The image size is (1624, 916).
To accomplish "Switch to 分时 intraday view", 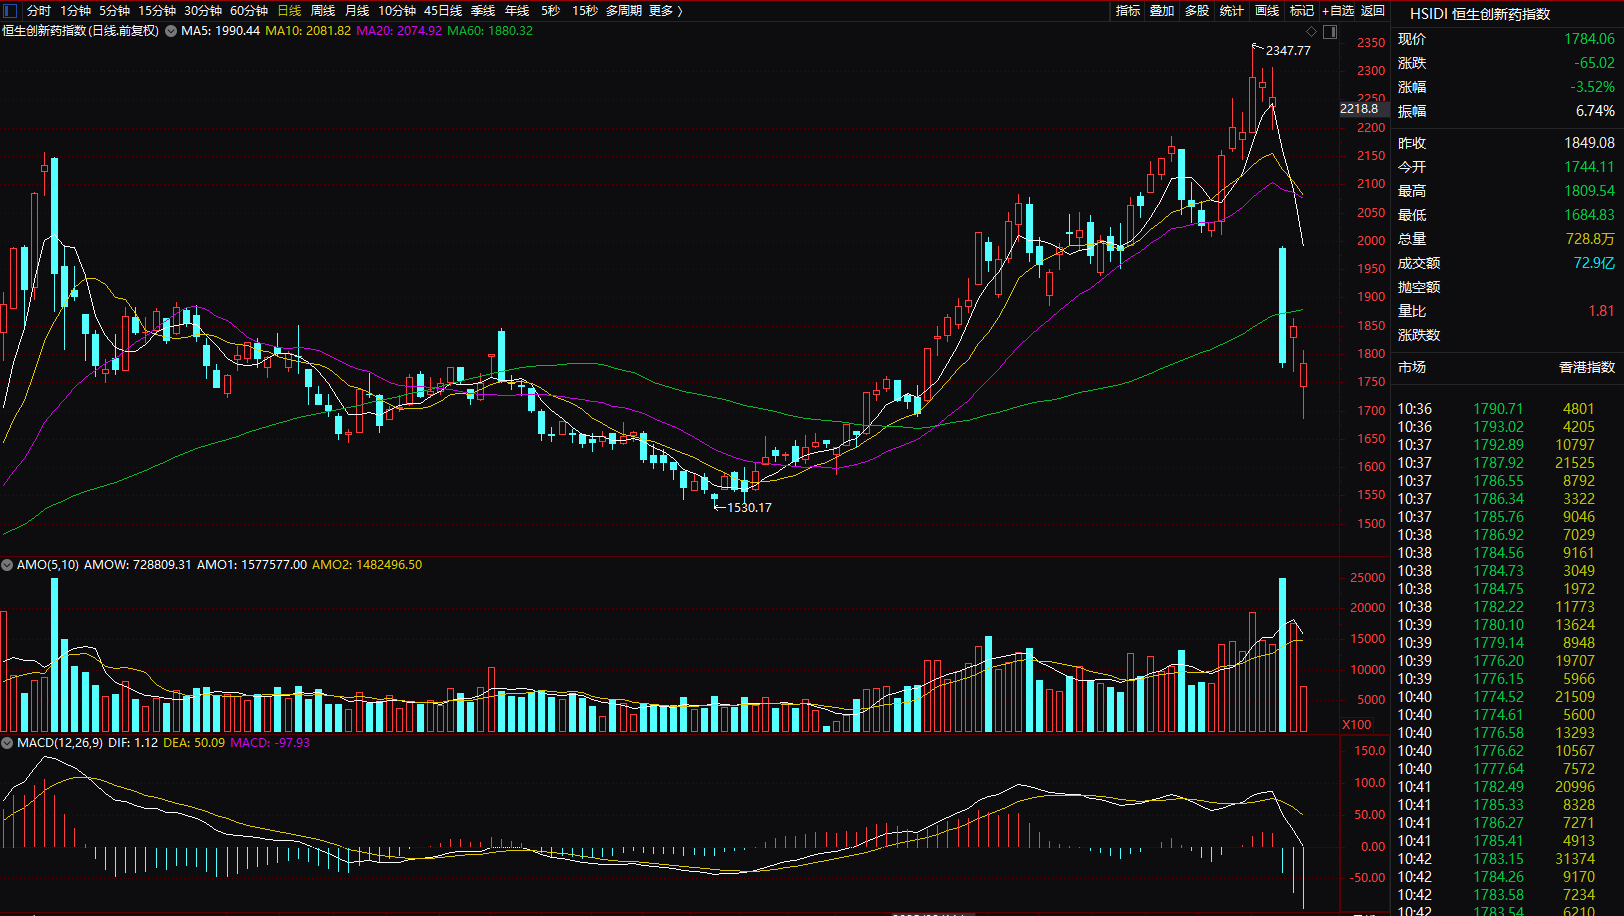I will pos(38,11).
